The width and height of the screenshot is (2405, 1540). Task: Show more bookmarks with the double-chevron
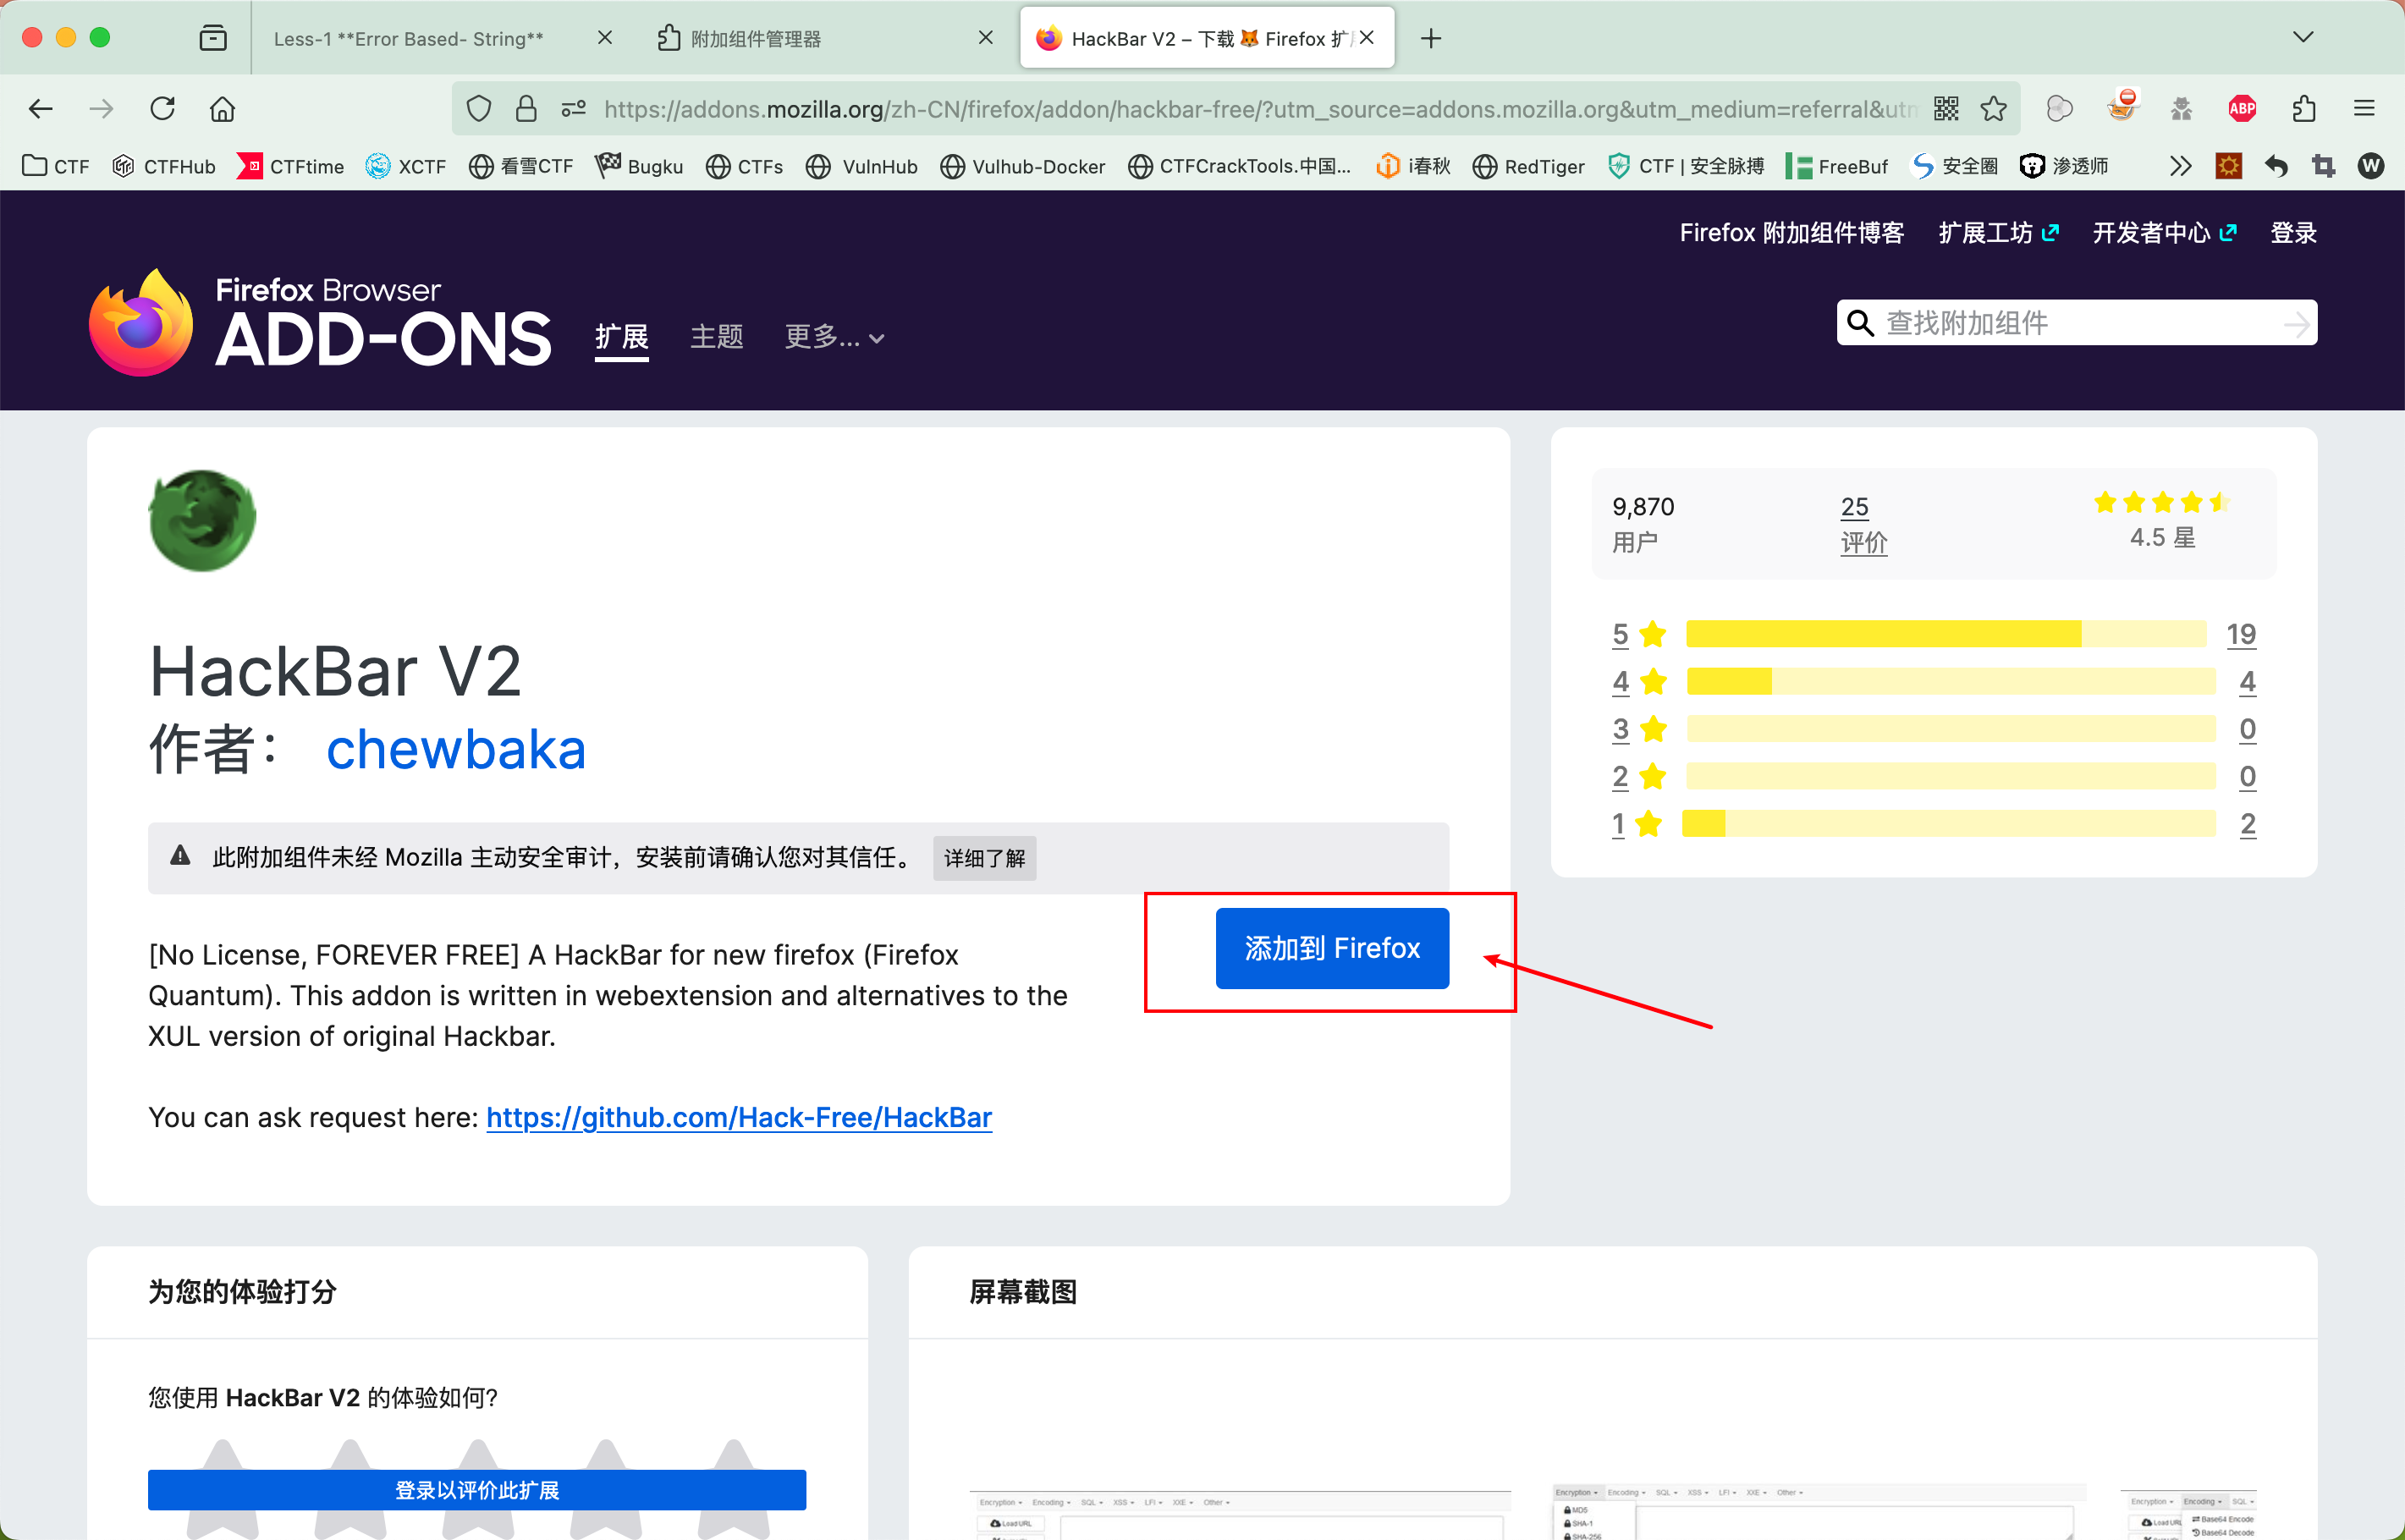pos(2180,166)
